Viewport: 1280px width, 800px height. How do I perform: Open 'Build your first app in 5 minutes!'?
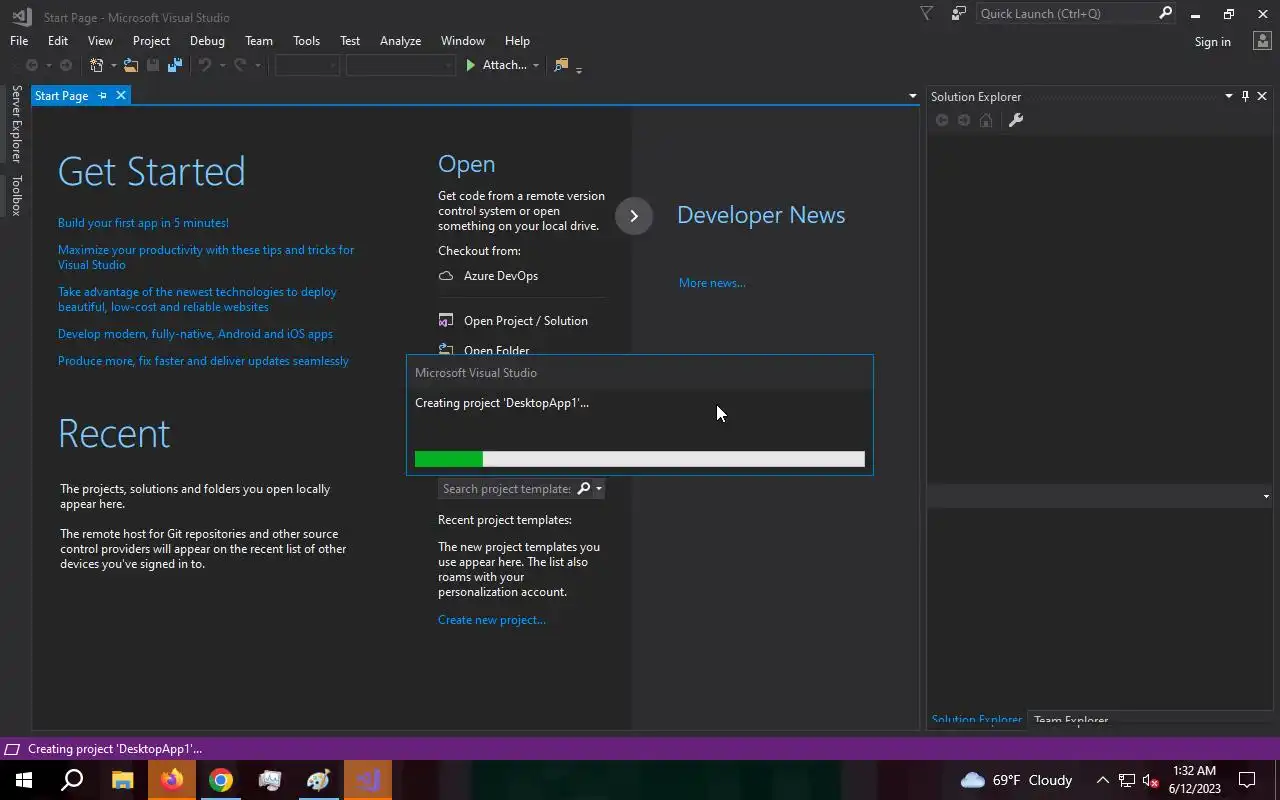coord(143,223)
